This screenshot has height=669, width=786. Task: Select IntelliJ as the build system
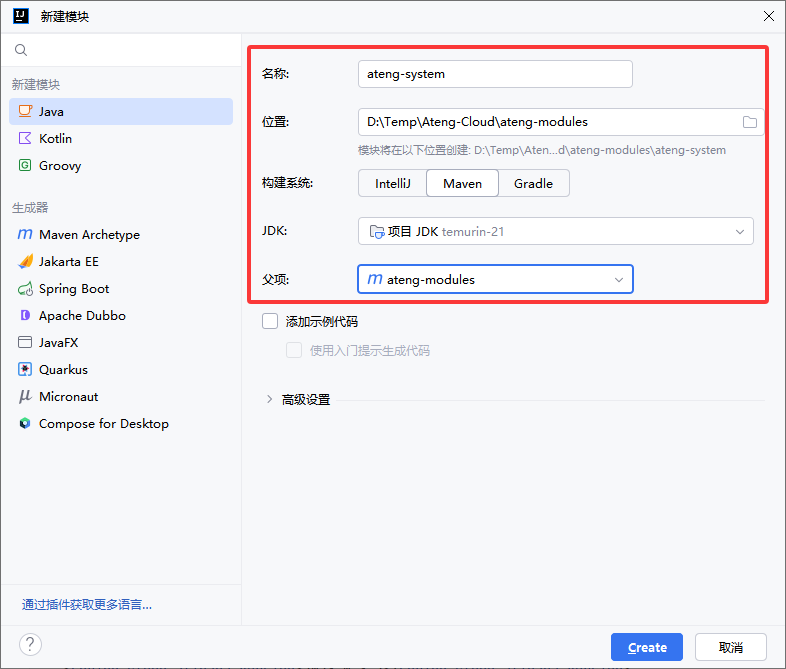tap(392, 184)
